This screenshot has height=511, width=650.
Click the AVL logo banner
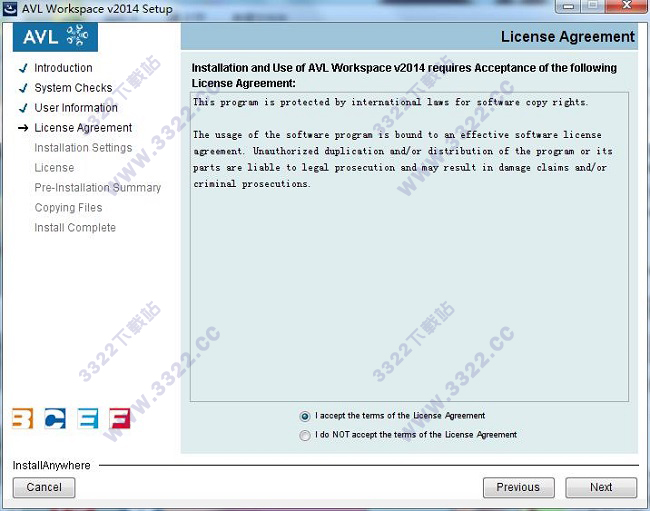[x=55, y=37]
